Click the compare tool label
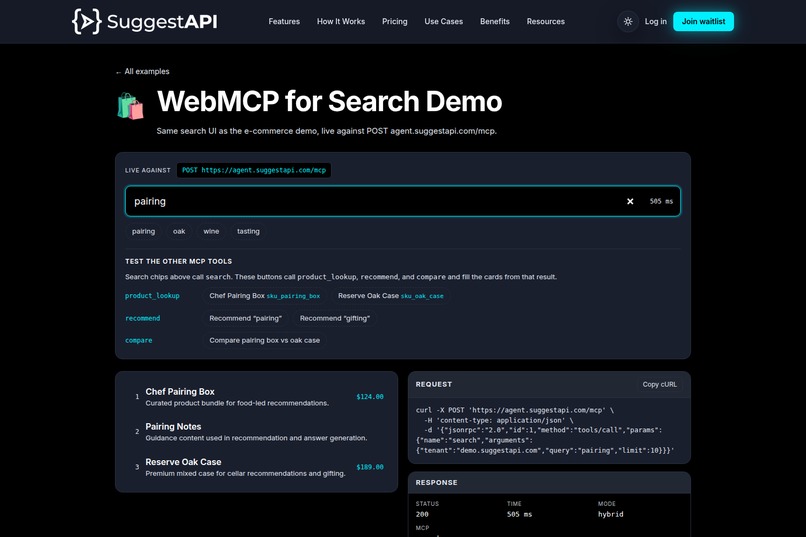 pos(138,341)
